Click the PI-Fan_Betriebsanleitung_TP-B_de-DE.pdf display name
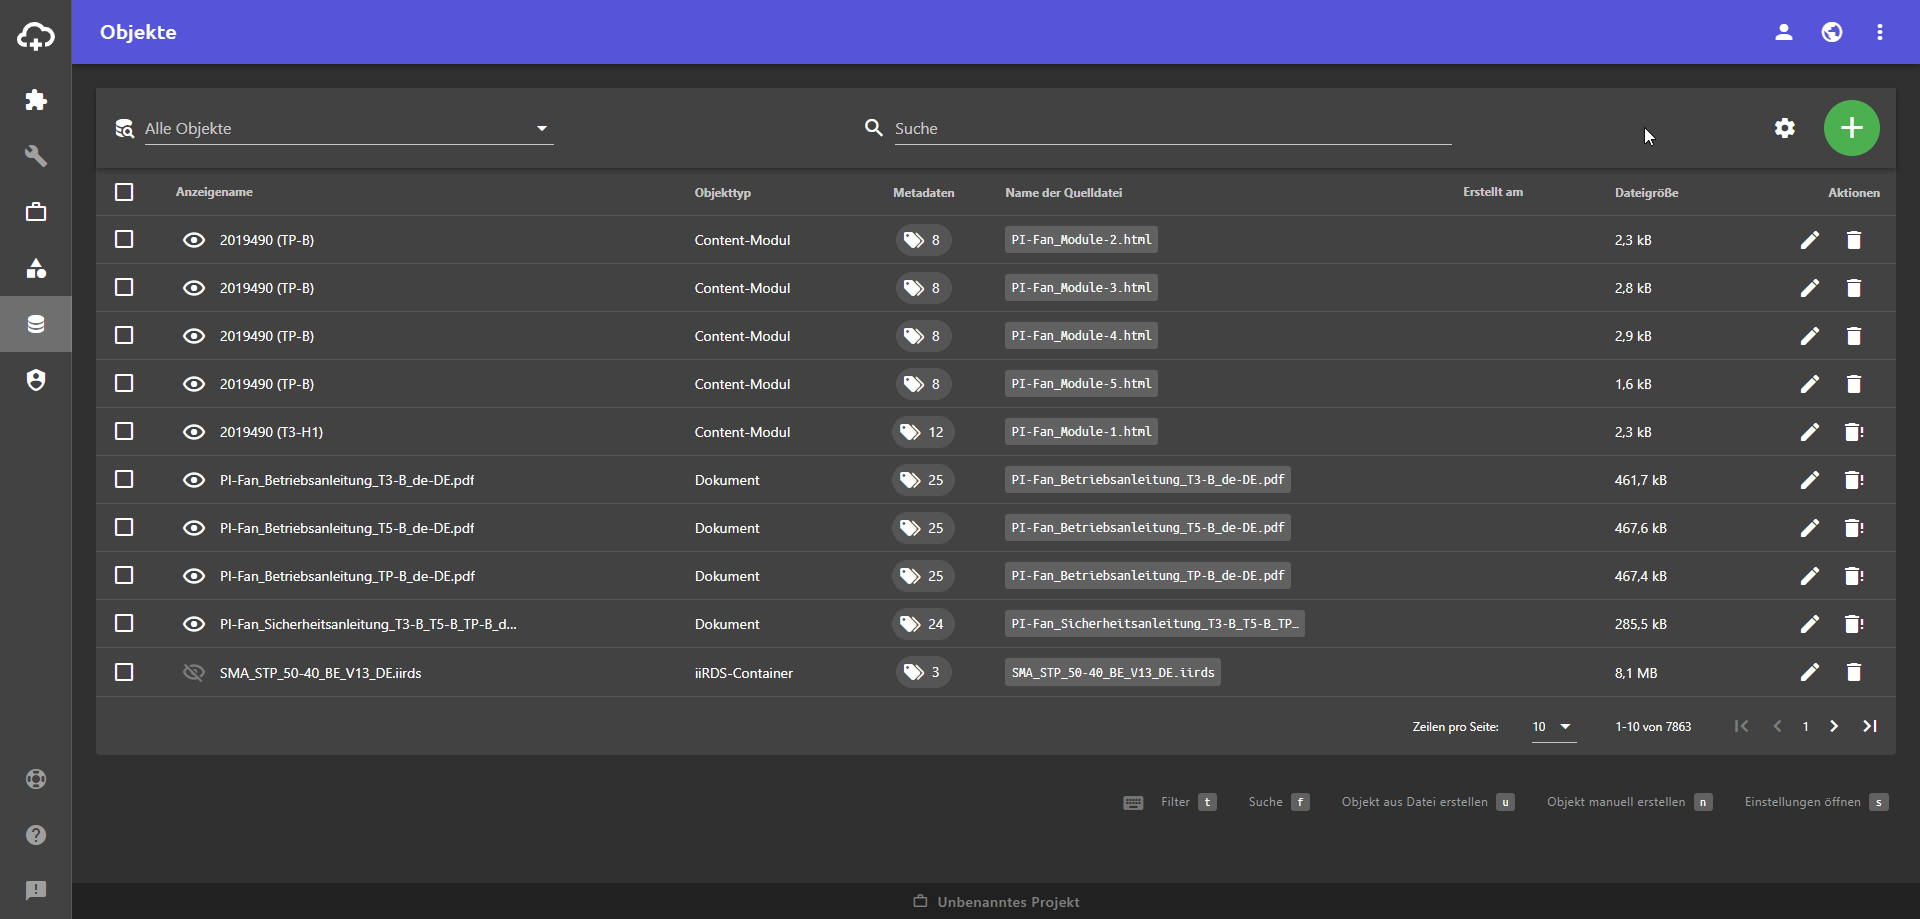The image size is (1920, 919). click(347, 576)
